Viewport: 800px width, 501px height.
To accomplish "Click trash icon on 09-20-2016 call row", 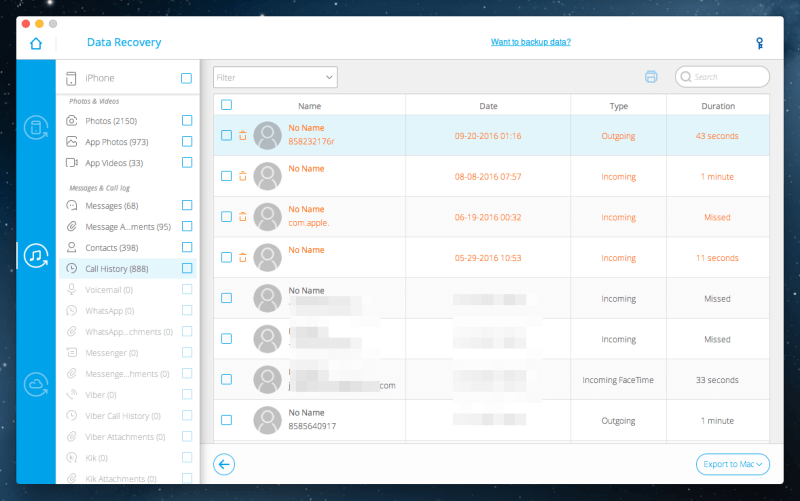I will 242,136.
